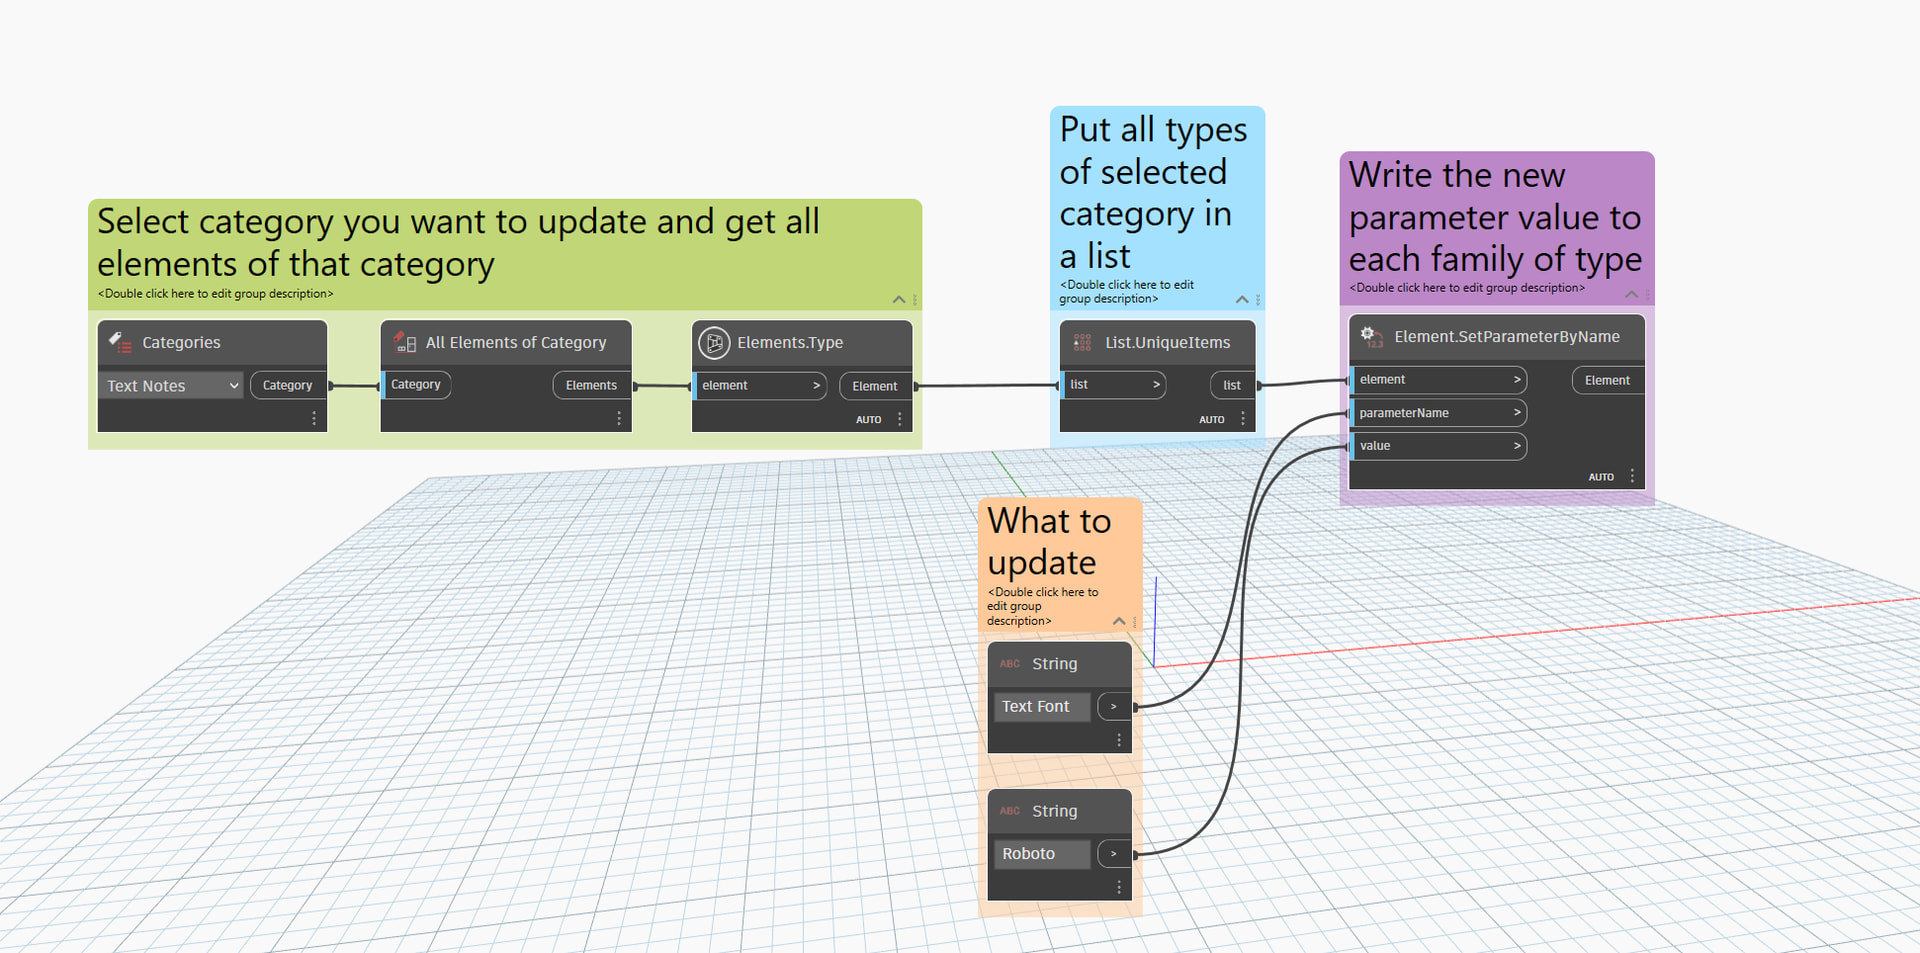The width and height of the screenshot is (1920, 953).
Task: Click the List.UniqueItems node icon
Action: pos(1082,342)
